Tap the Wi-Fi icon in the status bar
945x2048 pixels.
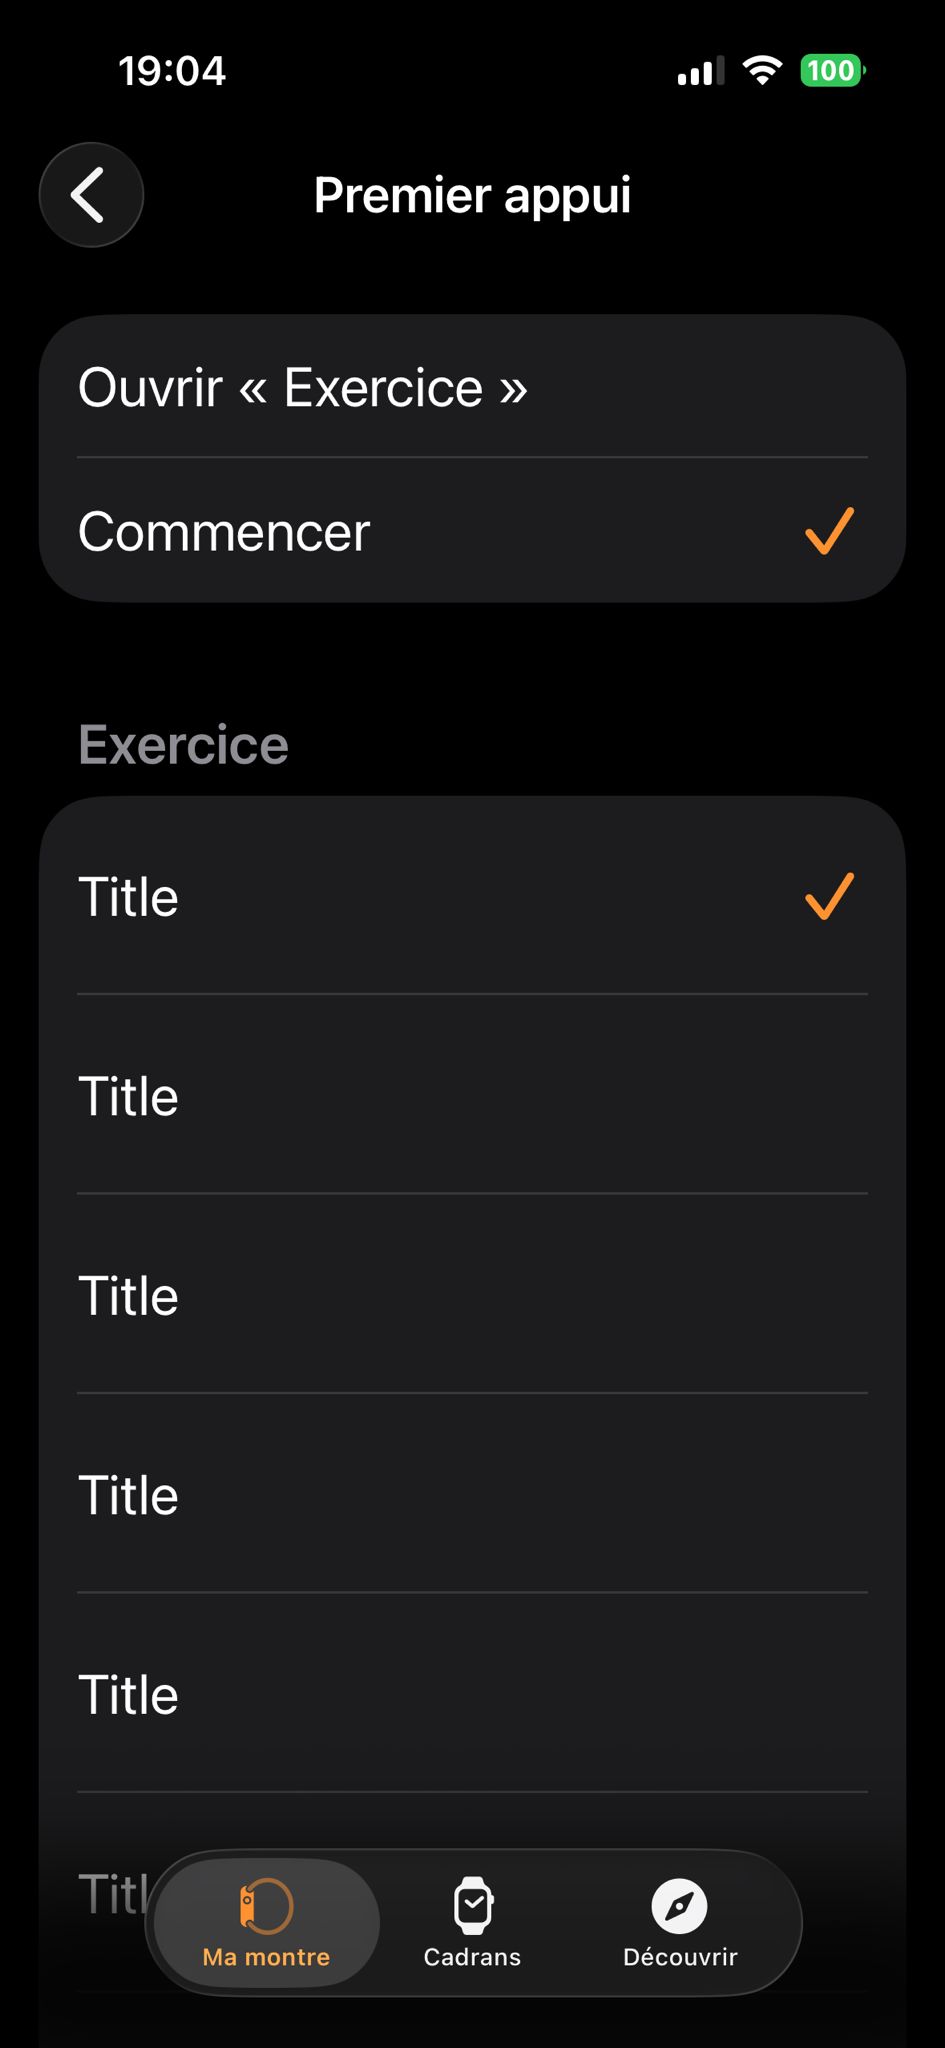pos(762,71)
